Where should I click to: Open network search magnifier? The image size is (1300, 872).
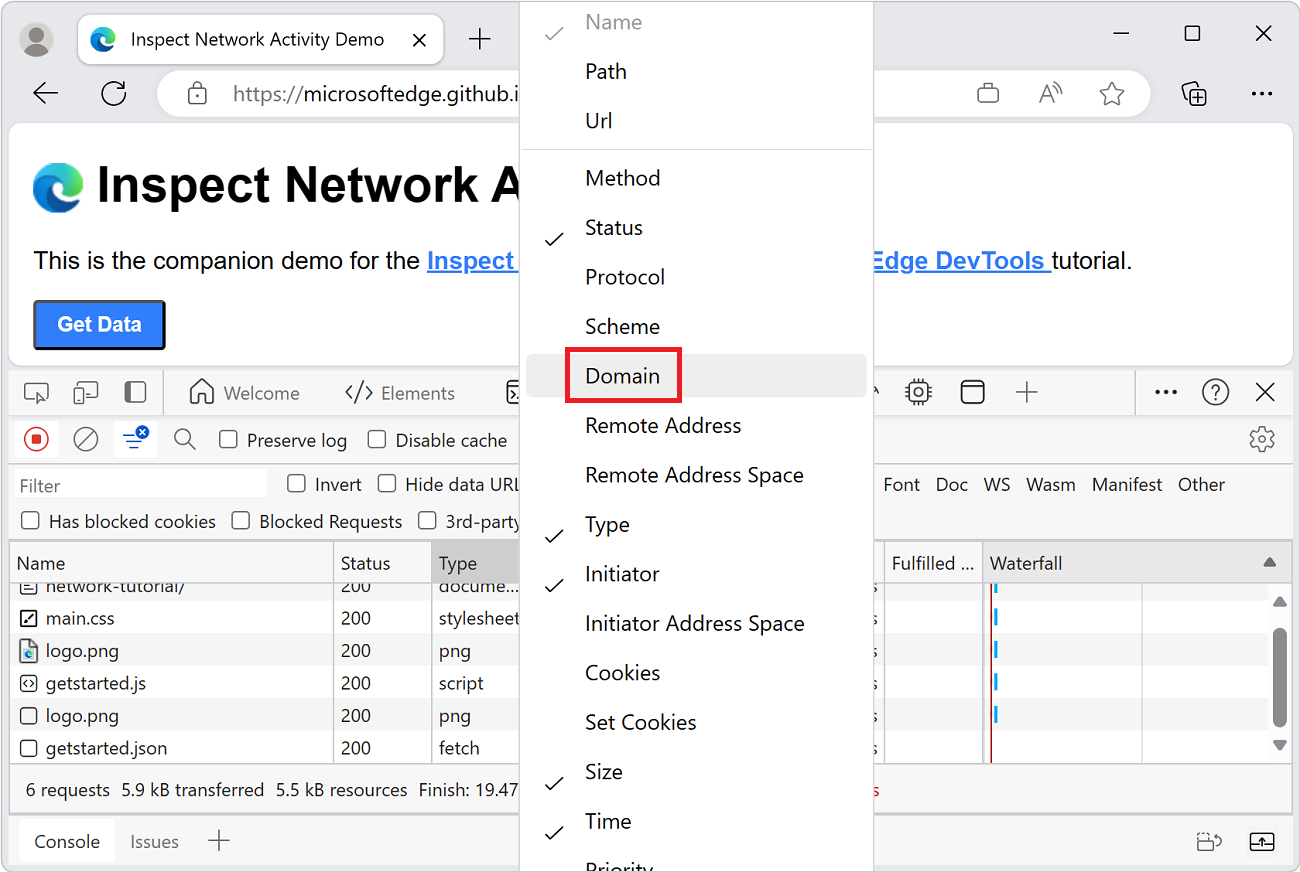185,439
